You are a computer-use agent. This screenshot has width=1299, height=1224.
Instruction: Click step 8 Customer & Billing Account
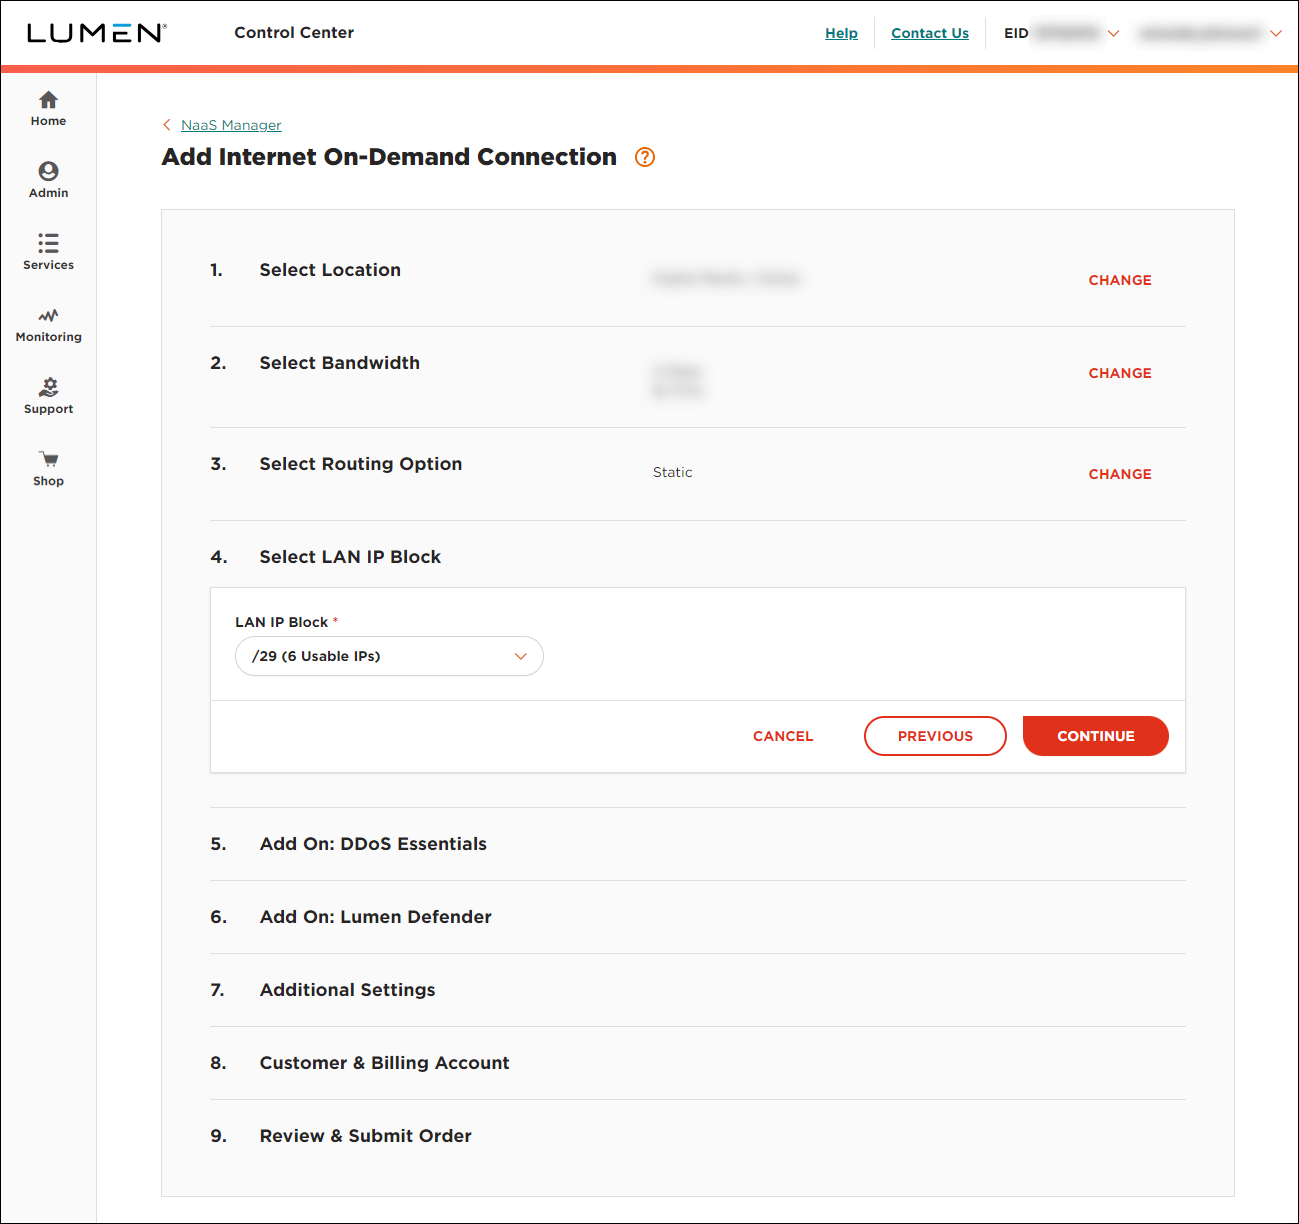click(x=385, y=1063)
